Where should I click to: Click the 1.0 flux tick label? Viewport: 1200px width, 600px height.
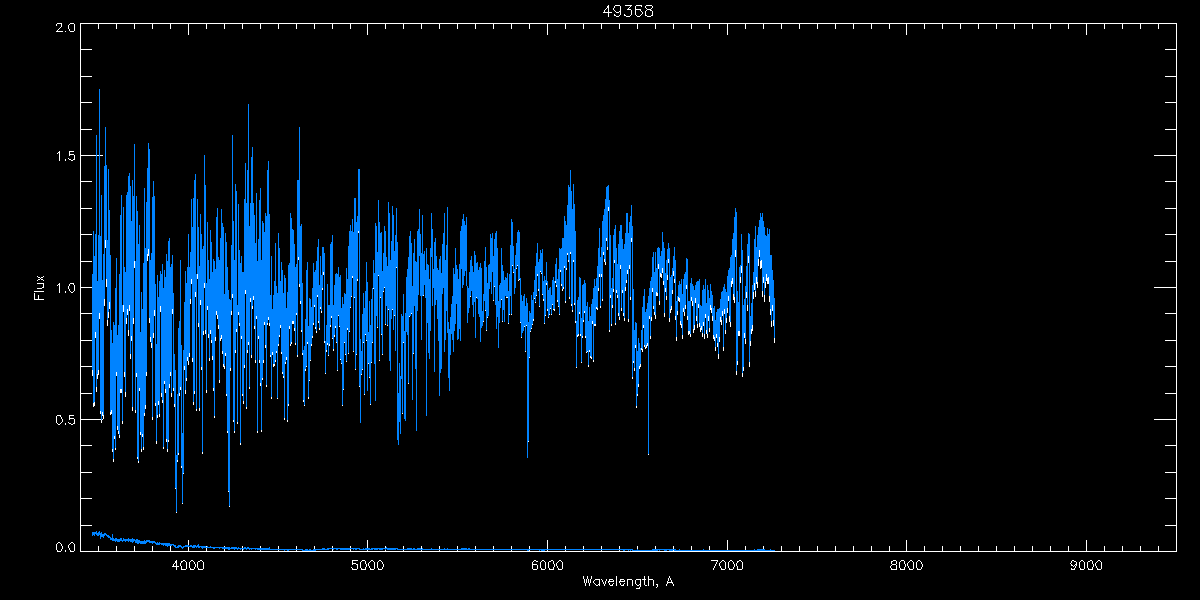[x=65, y=288]
